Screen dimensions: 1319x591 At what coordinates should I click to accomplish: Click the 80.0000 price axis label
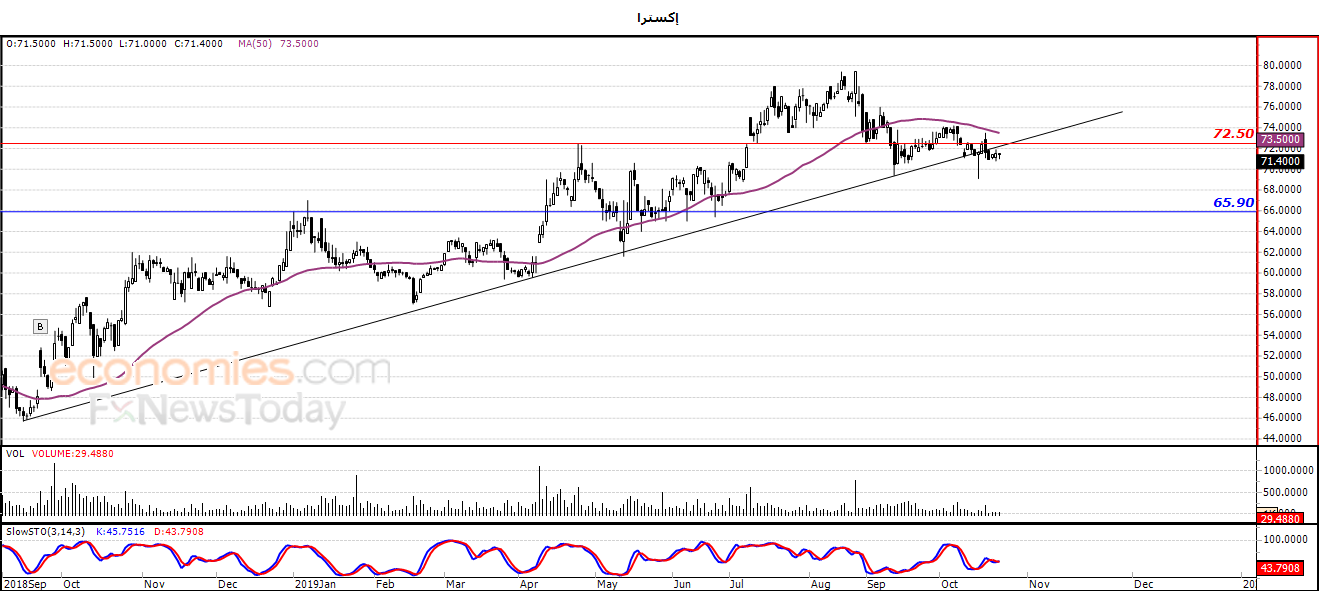coord(1282,65)
